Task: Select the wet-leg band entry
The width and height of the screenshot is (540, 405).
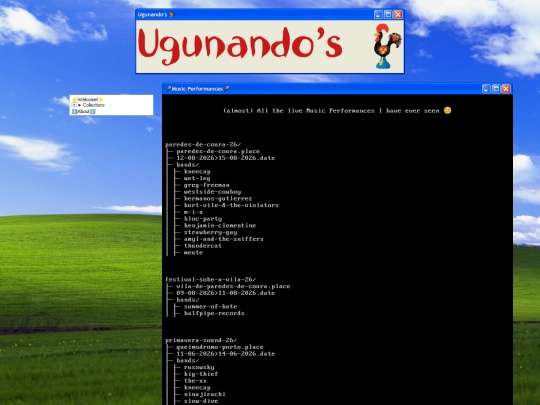Action: click(197, 178)
